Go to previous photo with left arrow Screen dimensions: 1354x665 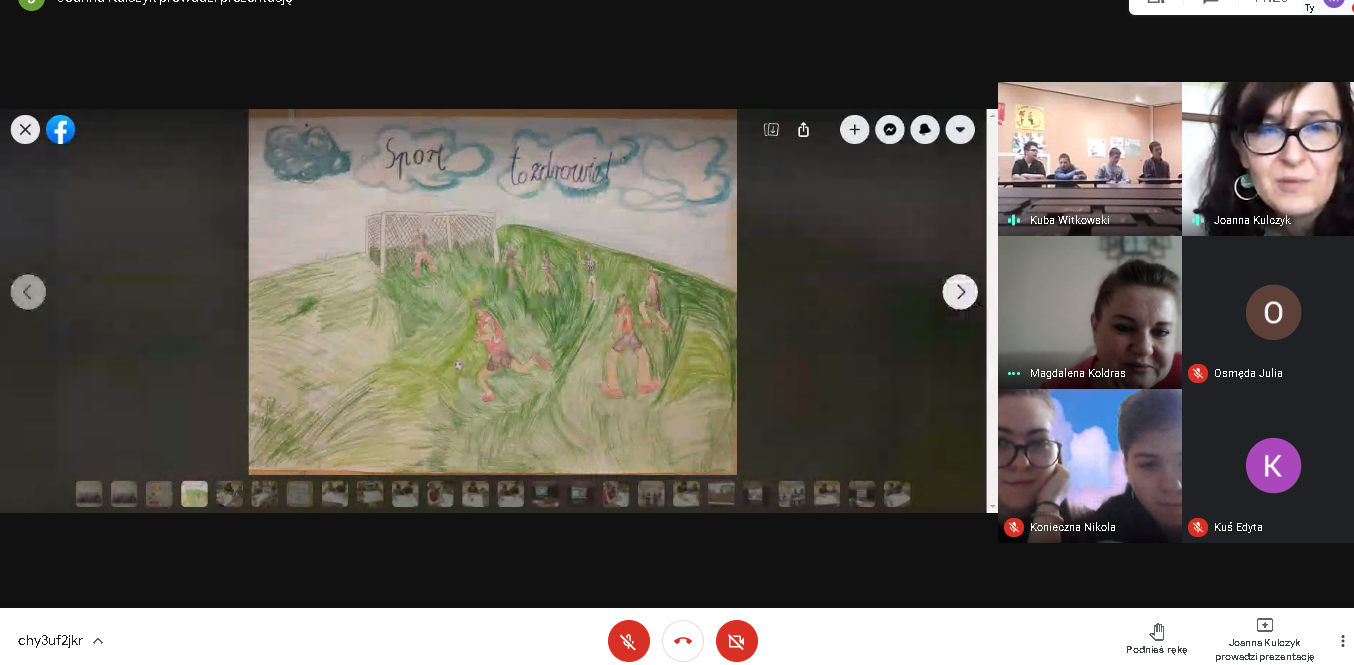(x=28, y=292)
